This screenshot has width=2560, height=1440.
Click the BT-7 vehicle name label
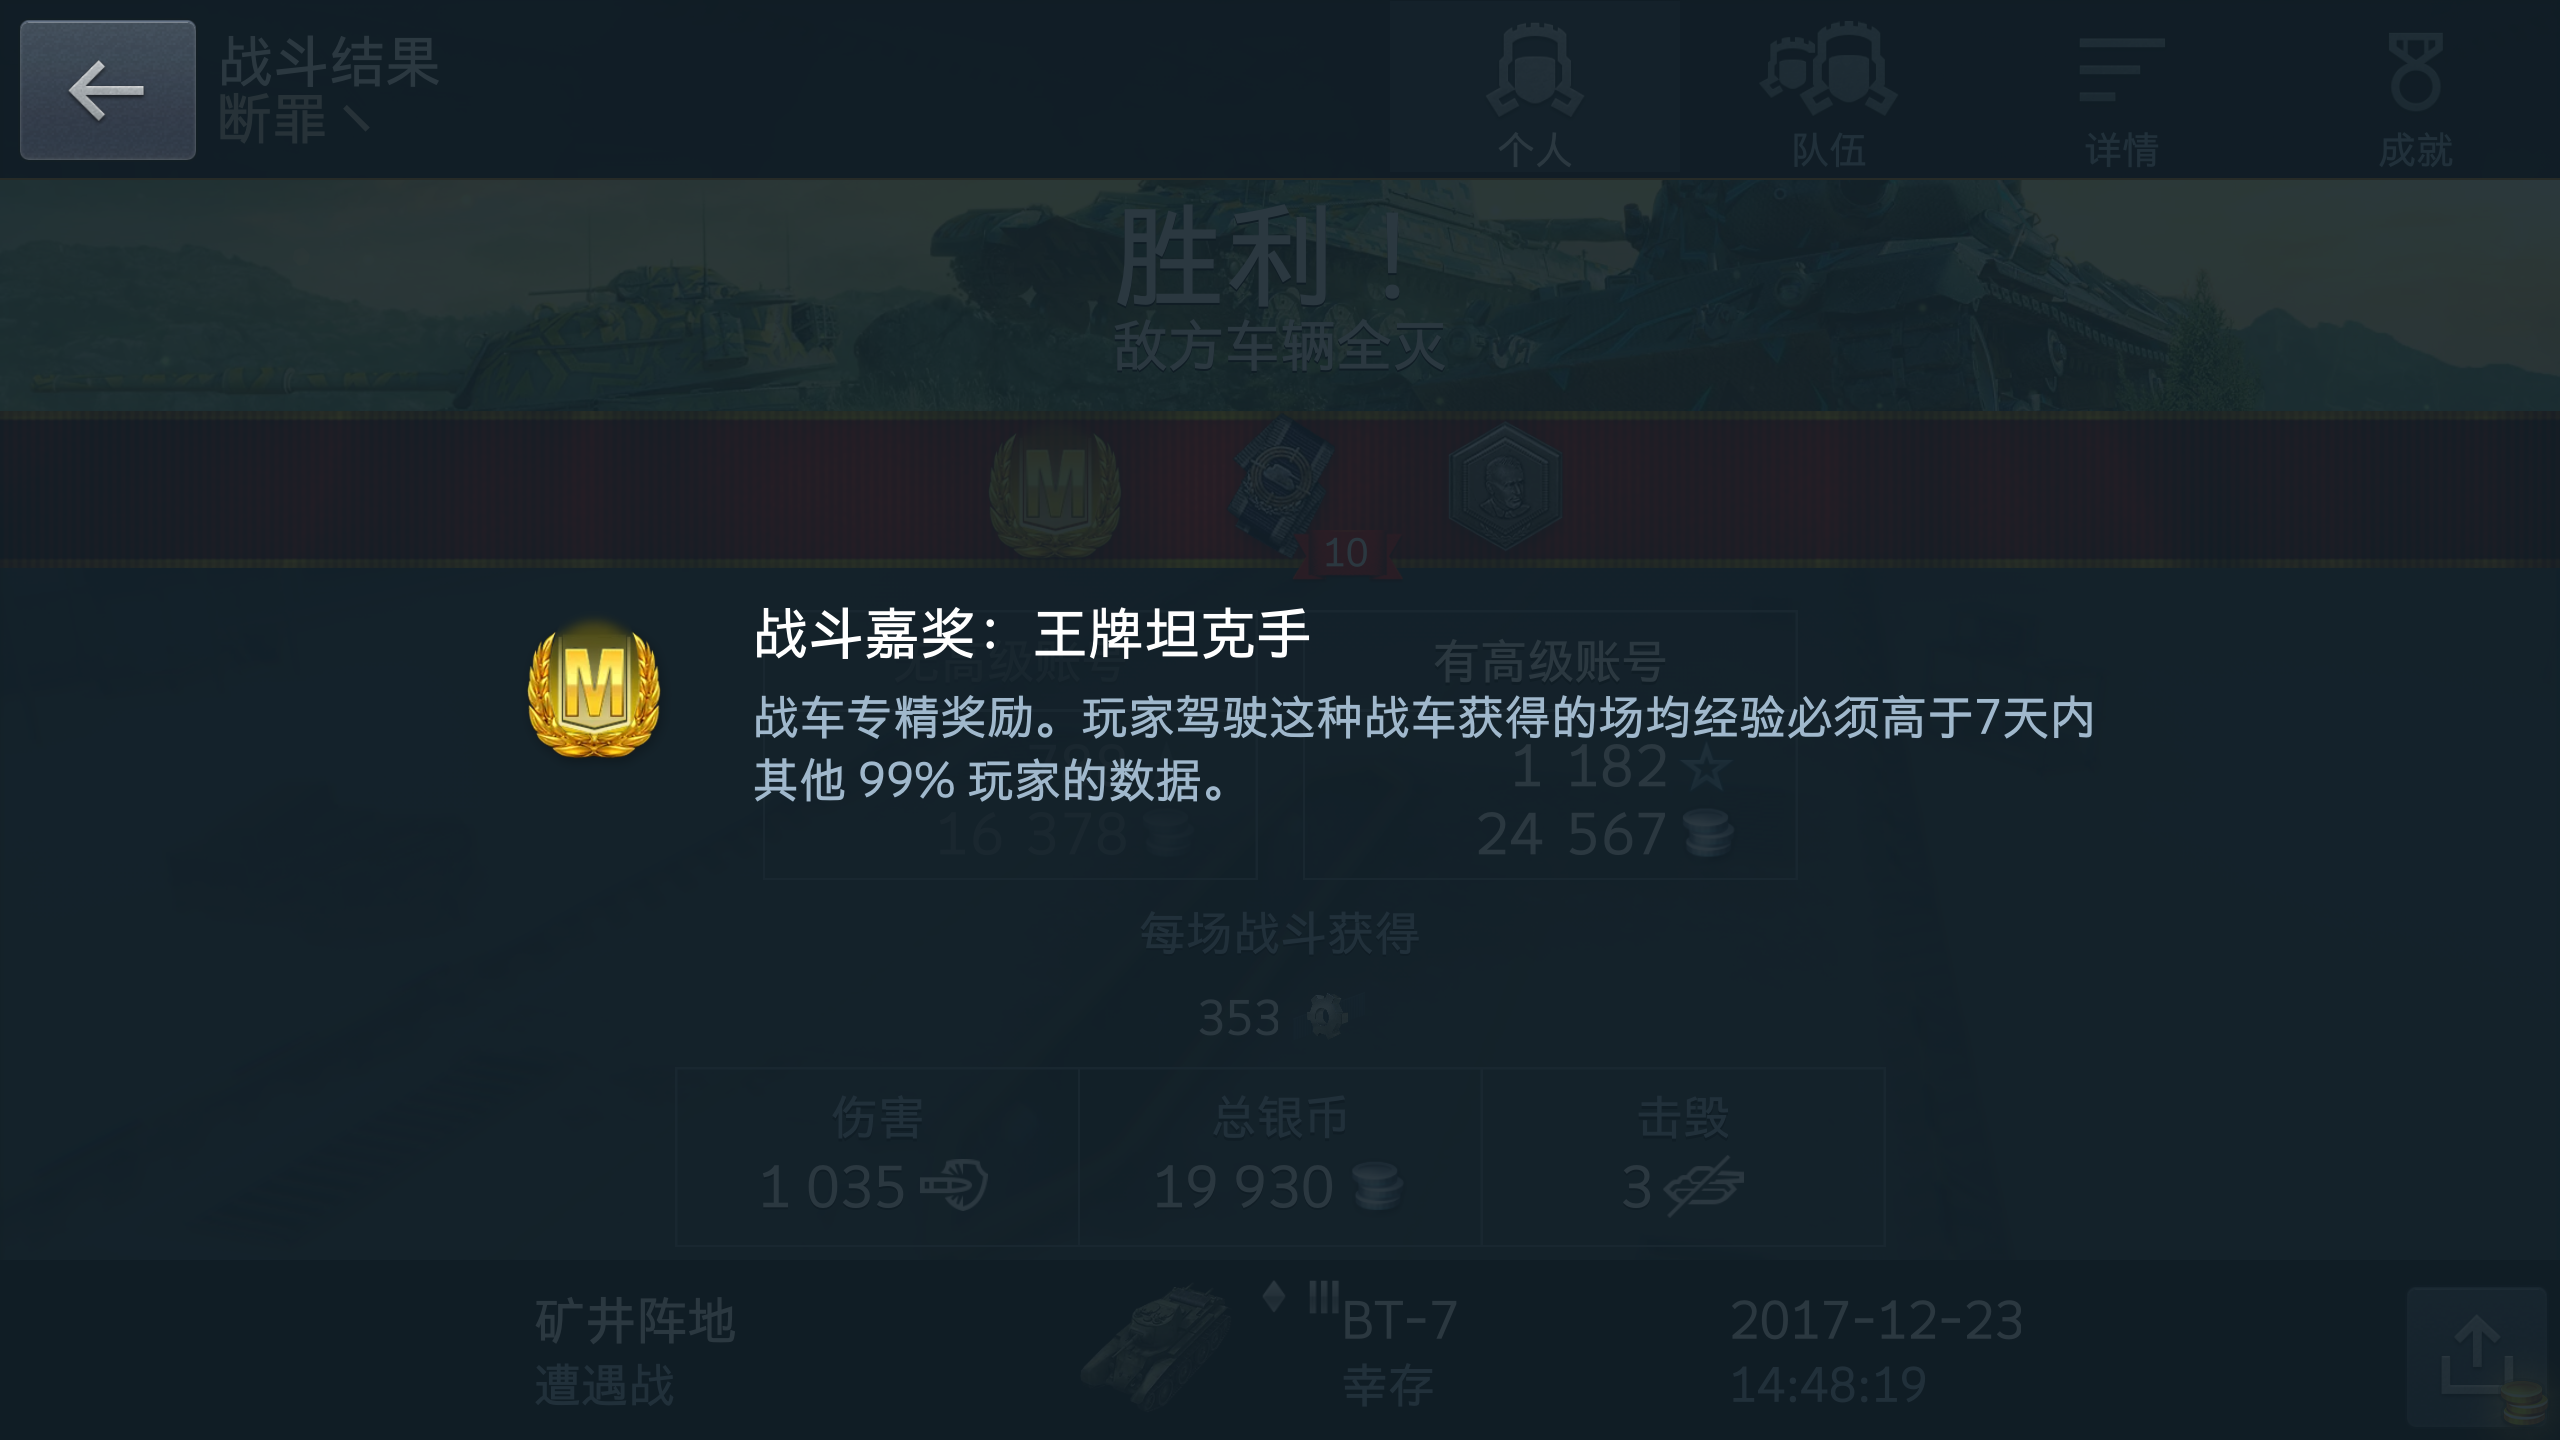point(1399,1320)
